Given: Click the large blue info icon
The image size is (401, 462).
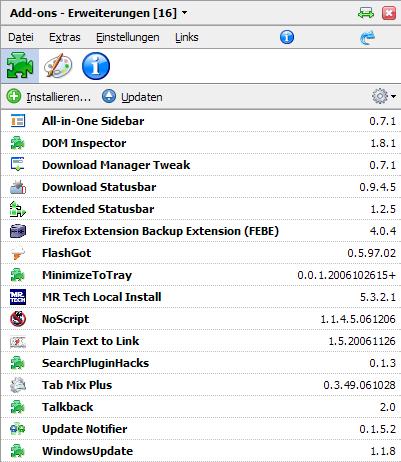Looking at the screenshot, I should (x=96, y=66).
